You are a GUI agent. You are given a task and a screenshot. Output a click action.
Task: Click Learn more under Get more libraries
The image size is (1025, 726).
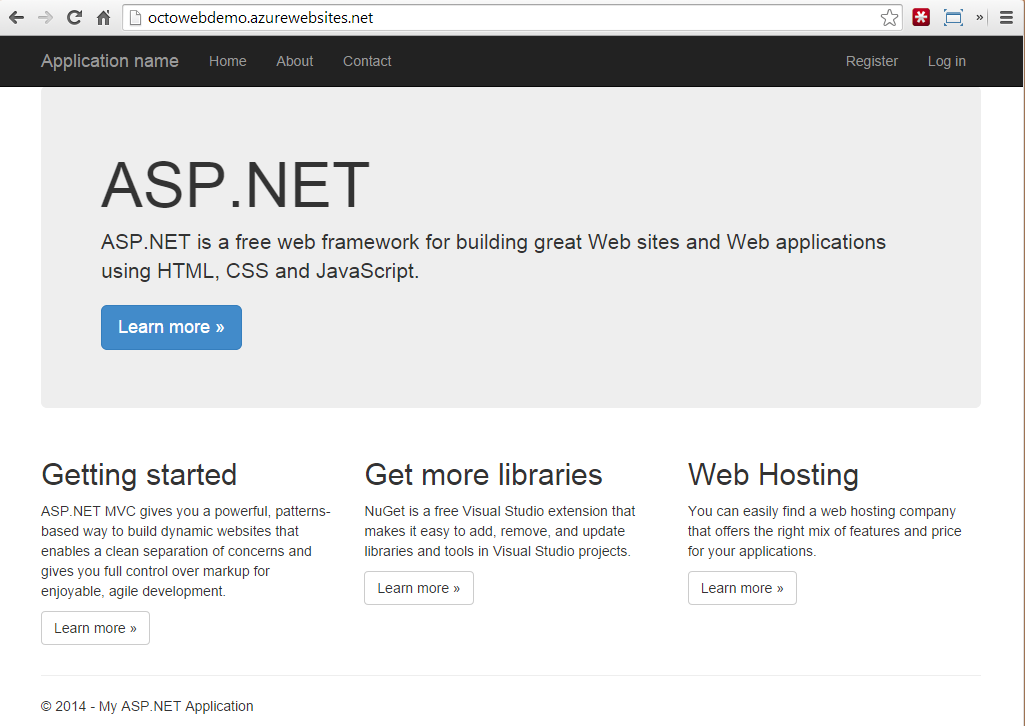tap(418, 588)
